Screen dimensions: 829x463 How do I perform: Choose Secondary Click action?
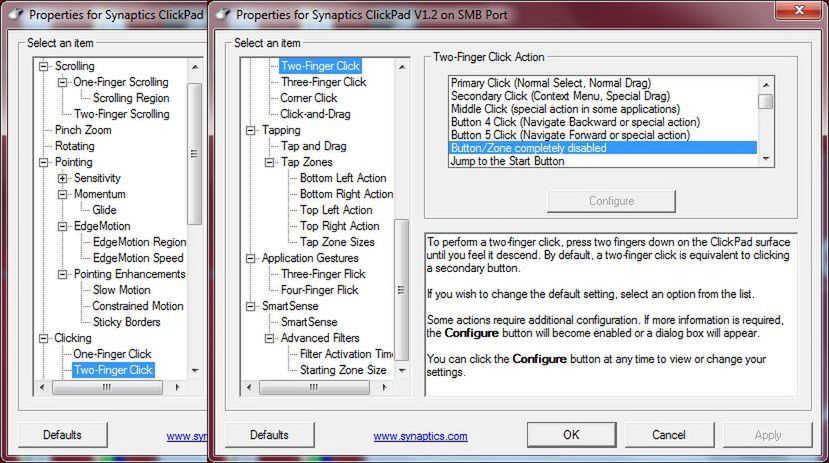point(603,96)
